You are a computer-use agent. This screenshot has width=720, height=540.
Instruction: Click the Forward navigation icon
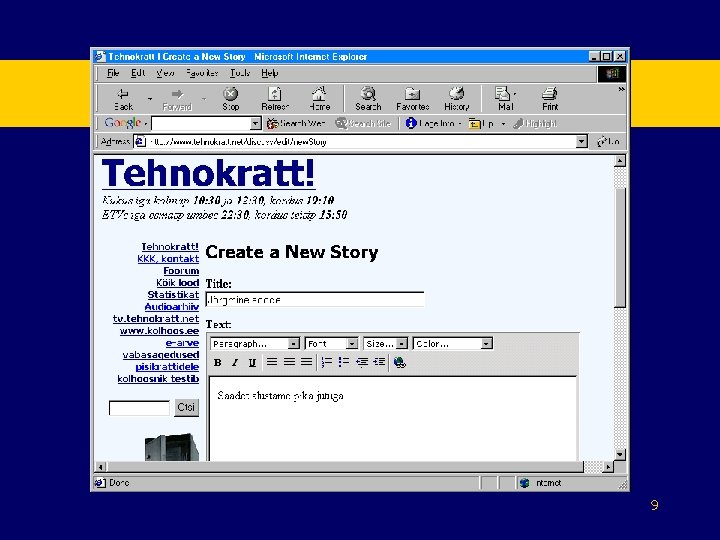177,99
